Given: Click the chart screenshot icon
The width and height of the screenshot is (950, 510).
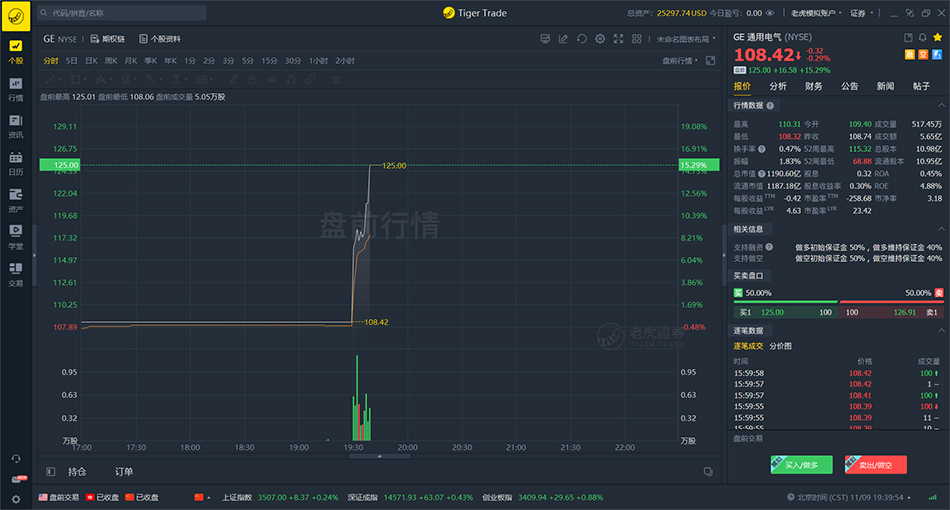Looking at the screenshot, I should (545, 39).
